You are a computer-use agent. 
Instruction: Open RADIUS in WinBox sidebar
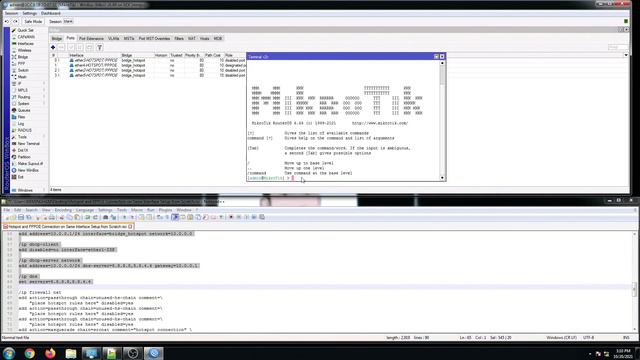24,130
